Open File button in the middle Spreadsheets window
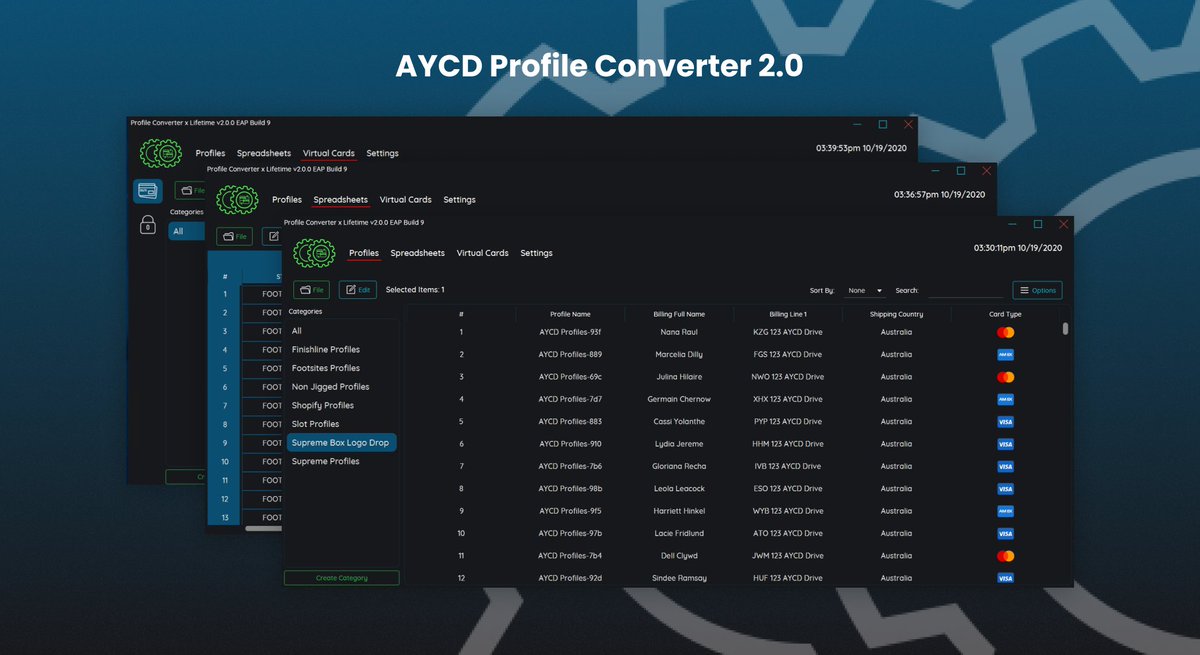1200x655 pixels. [235, 236]
